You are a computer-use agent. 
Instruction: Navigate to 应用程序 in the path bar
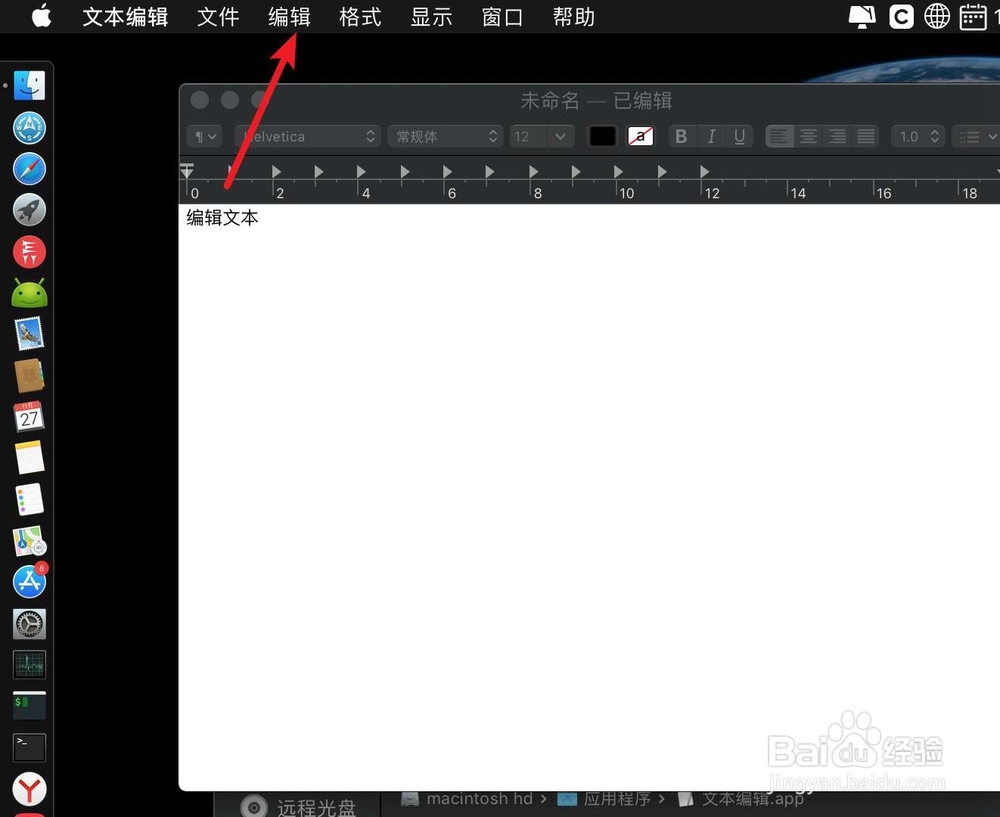[620, 799]
